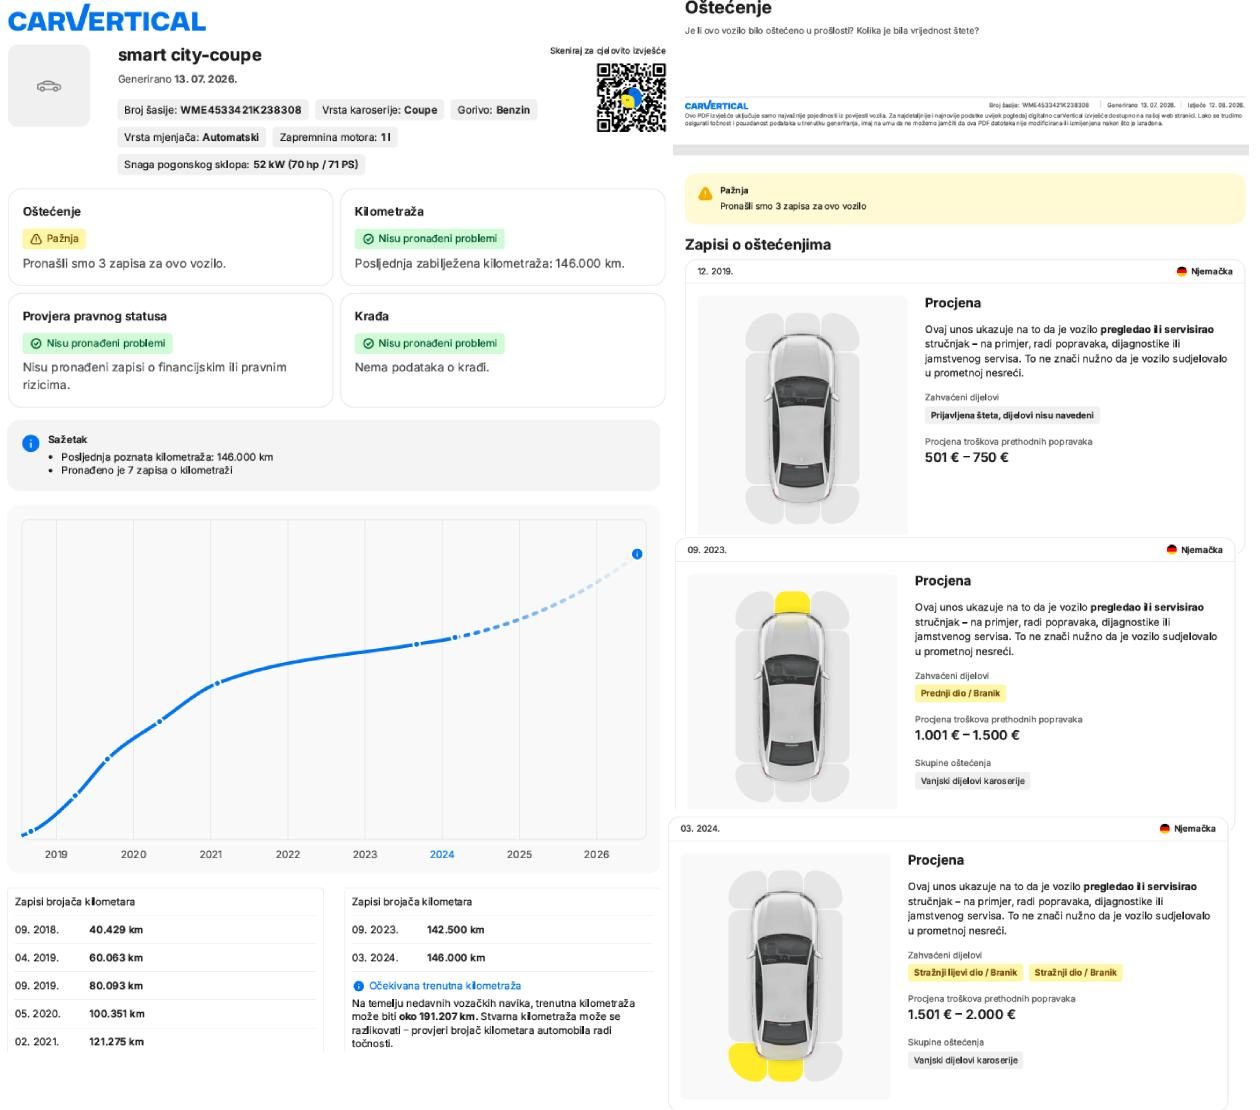Click the "Vrsta karoserije: Coupe" chip
Image resolution: width=1260 pixels, height=1110 pixels.
click(380, 110)
